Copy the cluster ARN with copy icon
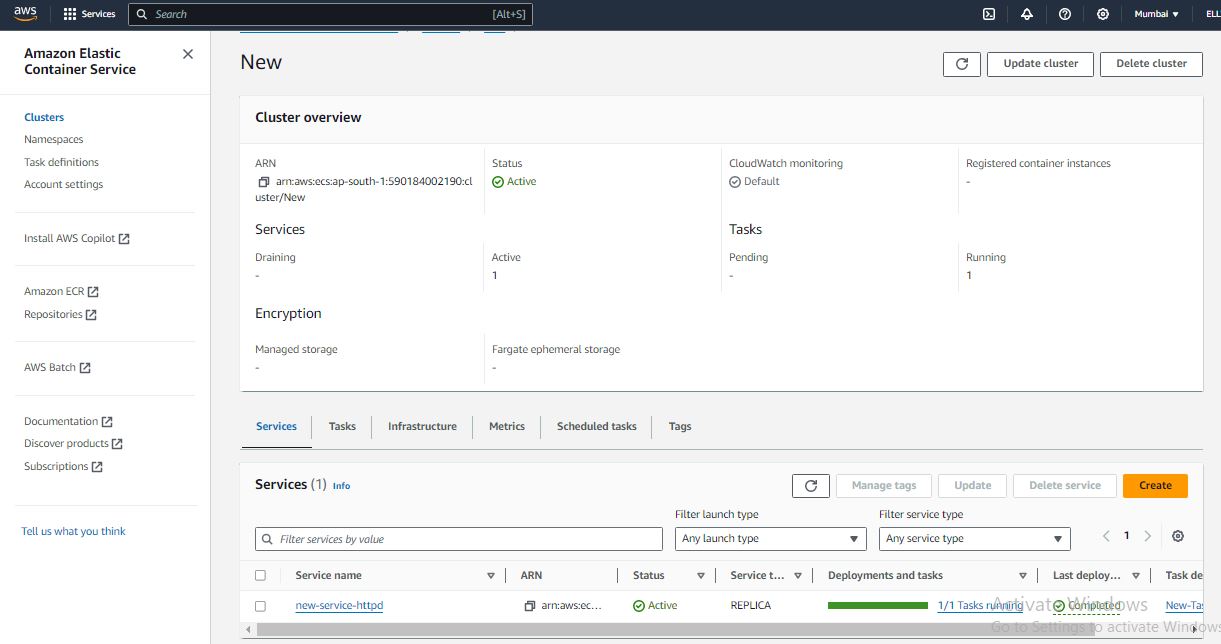1221x644 pixels. point(264,182)
